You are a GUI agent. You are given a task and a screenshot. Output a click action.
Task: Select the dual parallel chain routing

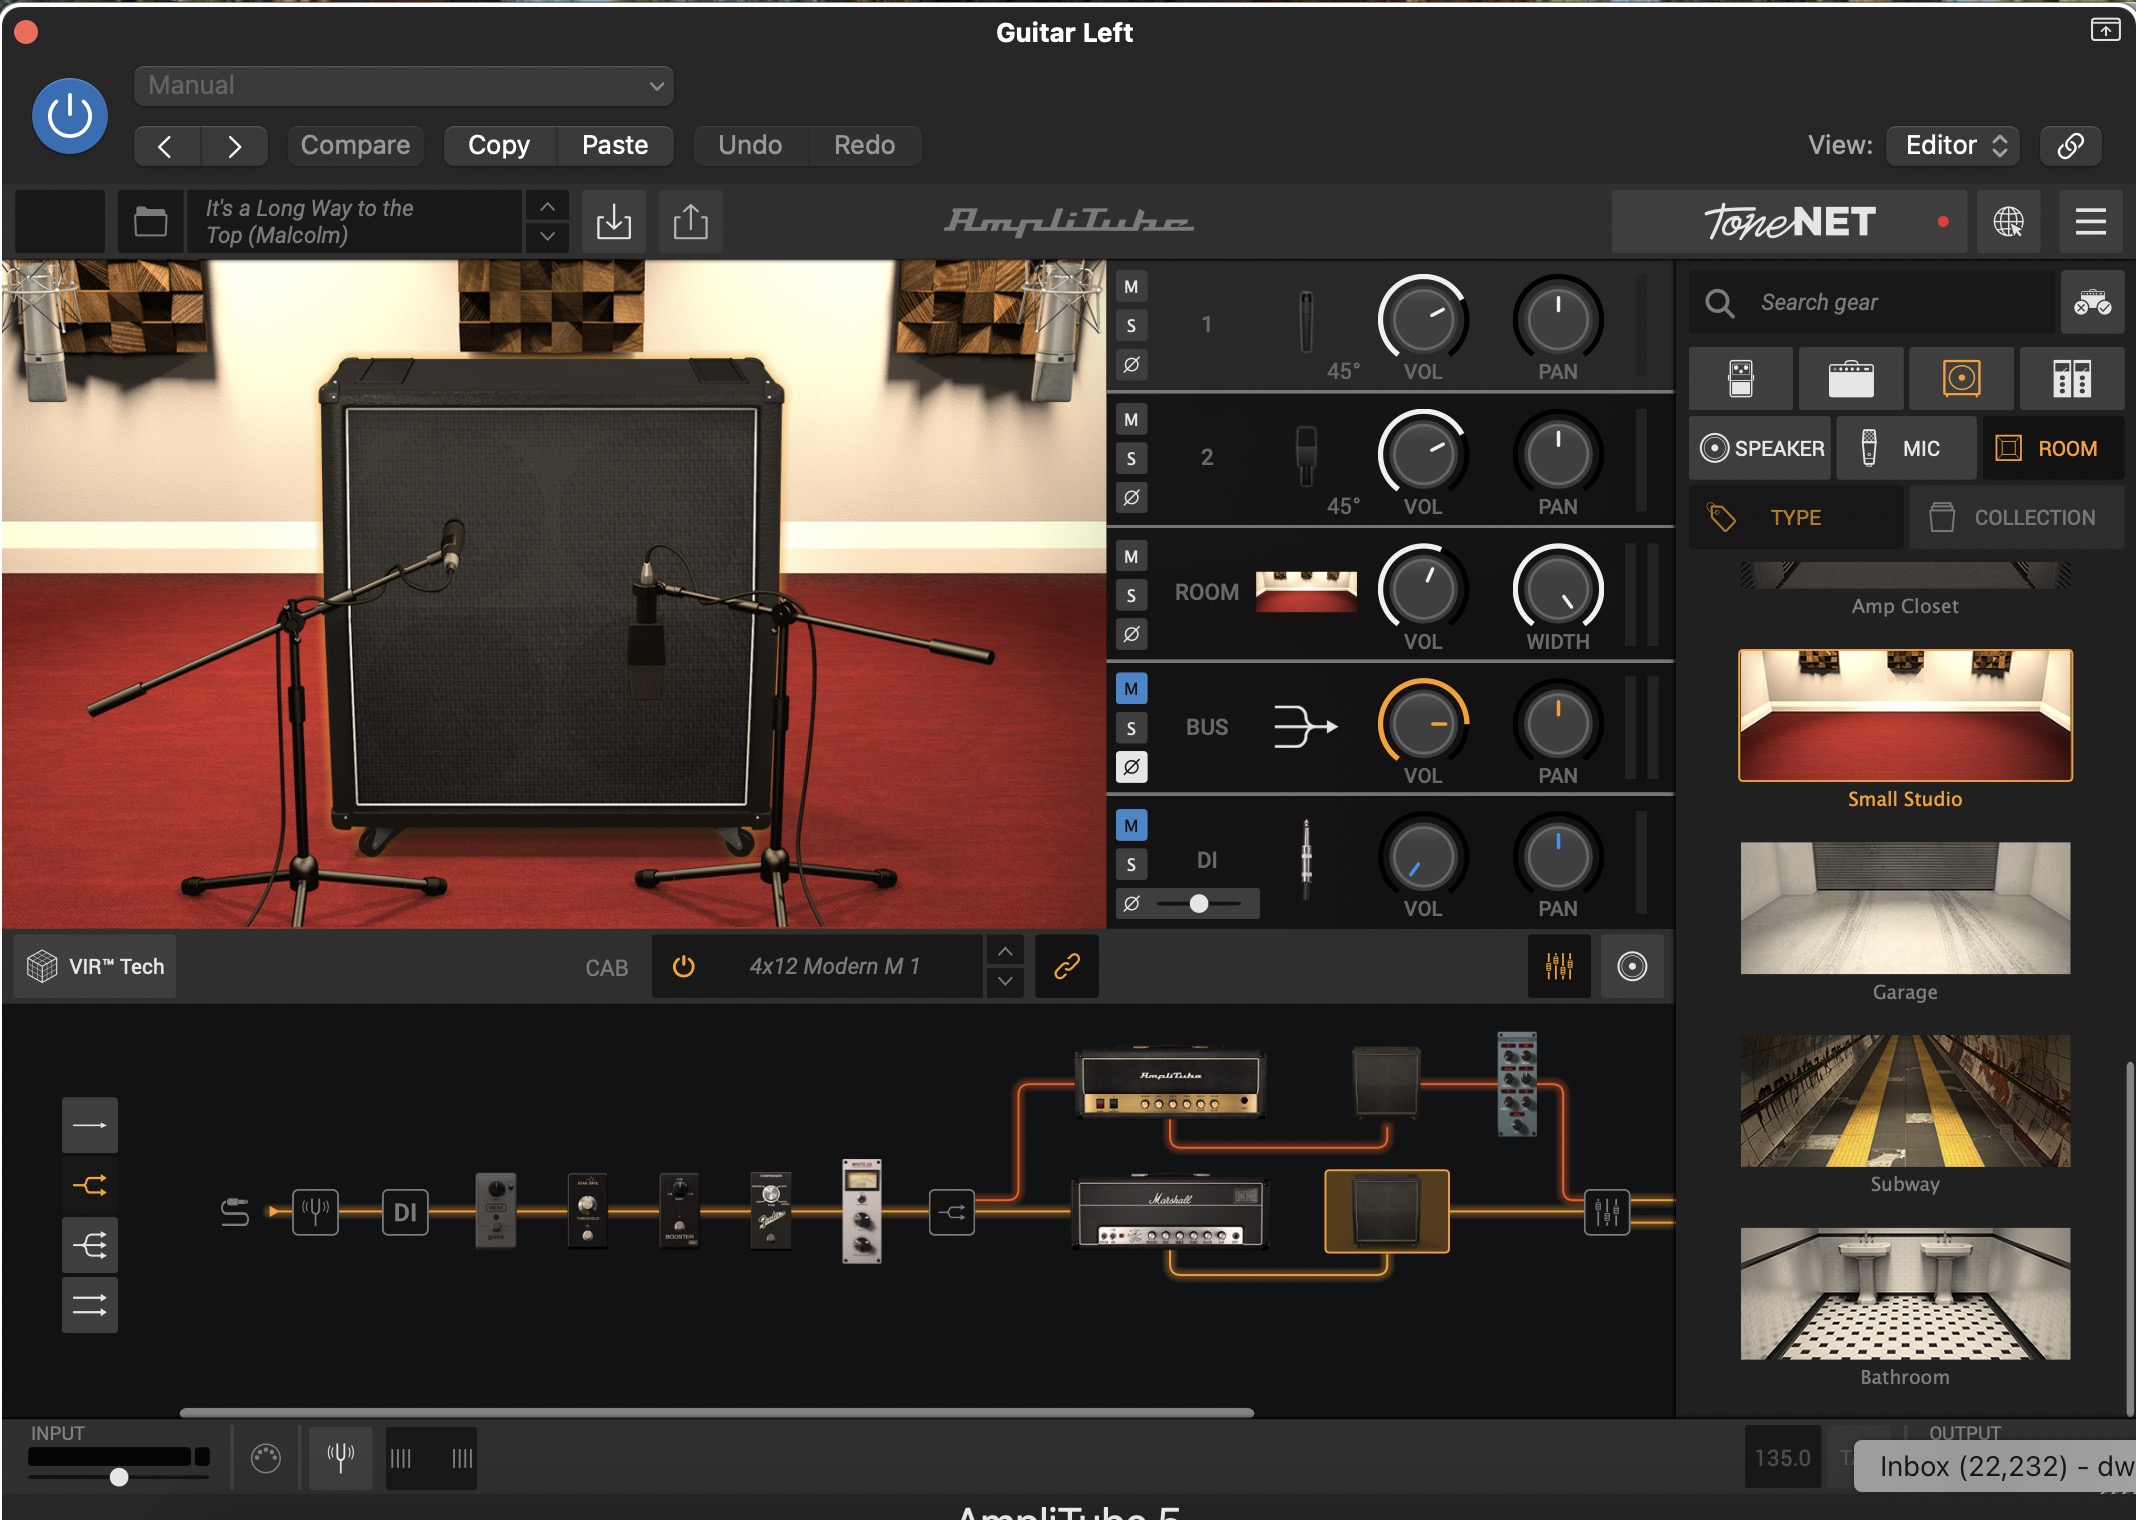click(x=90, y=1305)
